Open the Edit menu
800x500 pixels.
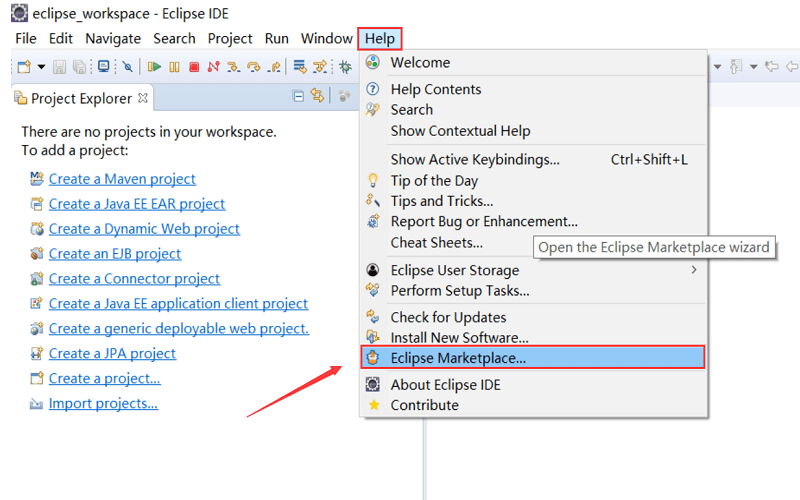[x=61, y=38]
